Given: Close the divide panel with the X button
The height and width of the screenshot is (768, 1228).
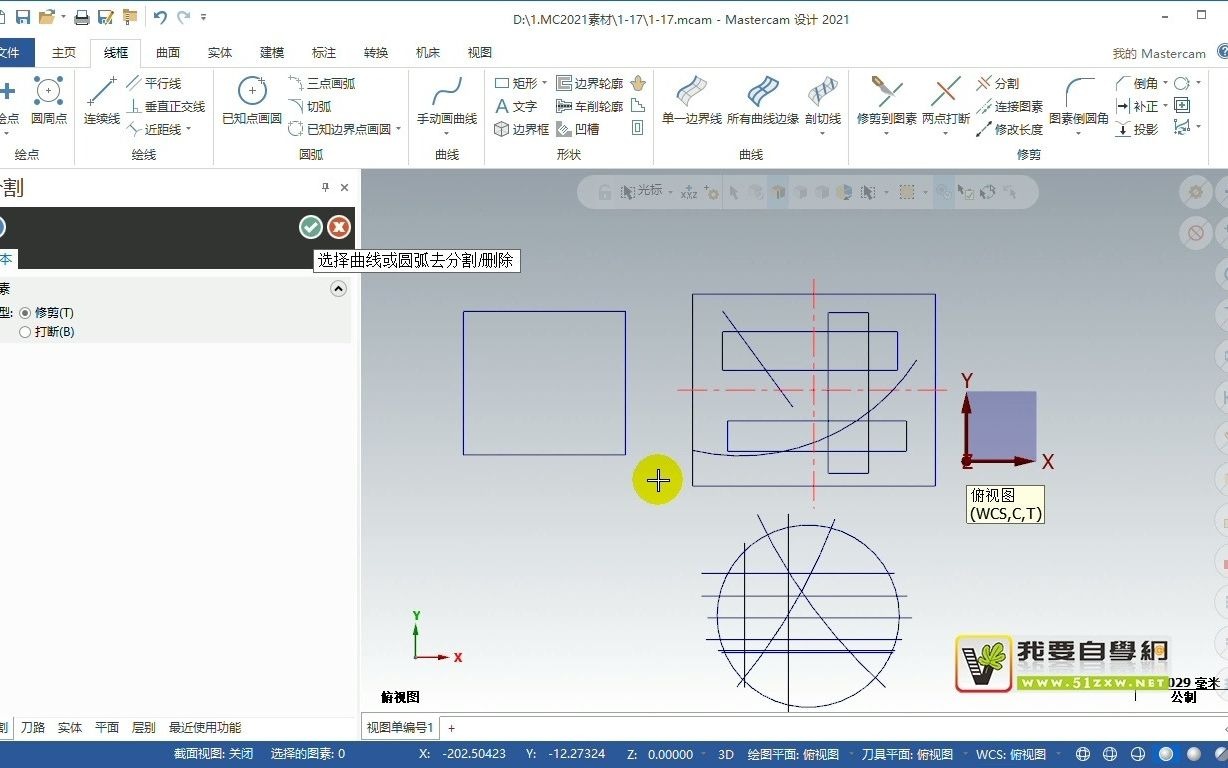Looking at the screenshot, I should 345,187.
